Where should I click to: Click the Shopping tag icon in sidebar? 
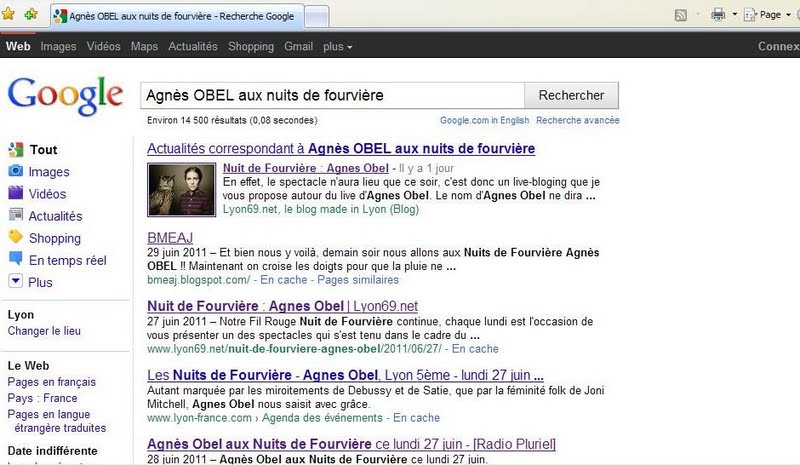(16, 237)
